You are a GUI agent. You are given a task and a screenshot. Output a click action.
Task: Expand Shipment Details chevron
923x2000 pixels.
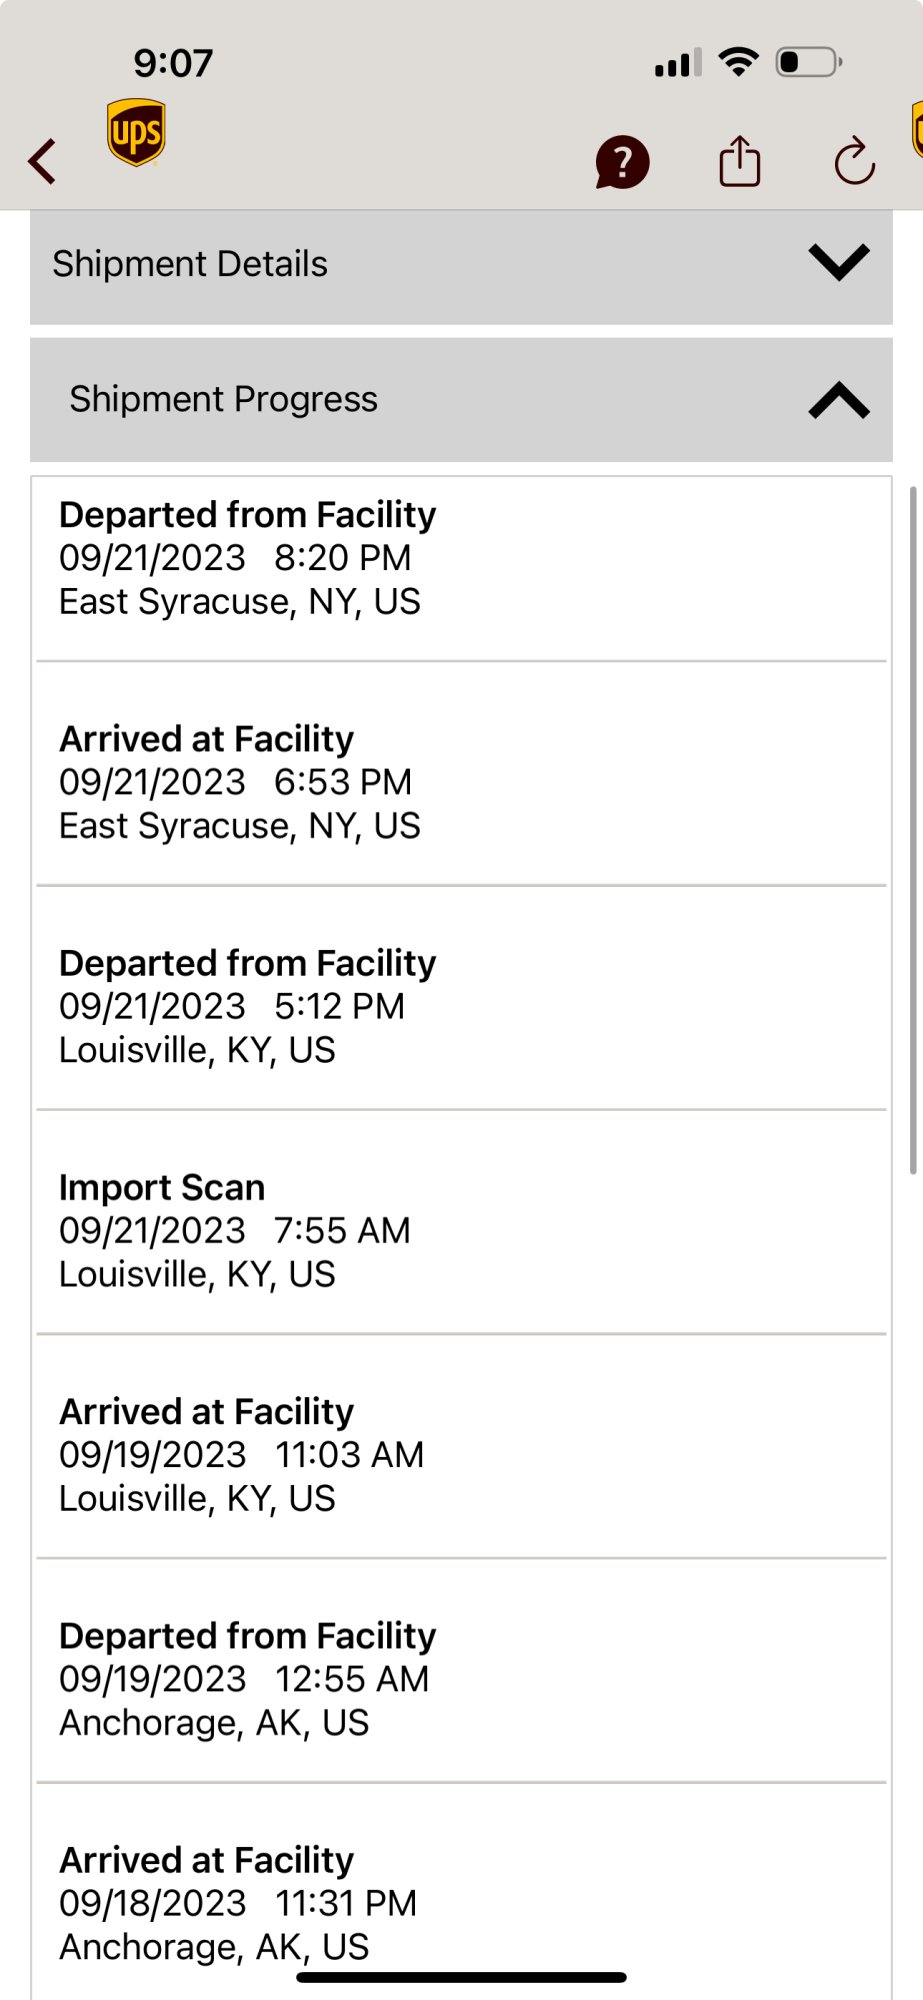click(x=839, y=263)
